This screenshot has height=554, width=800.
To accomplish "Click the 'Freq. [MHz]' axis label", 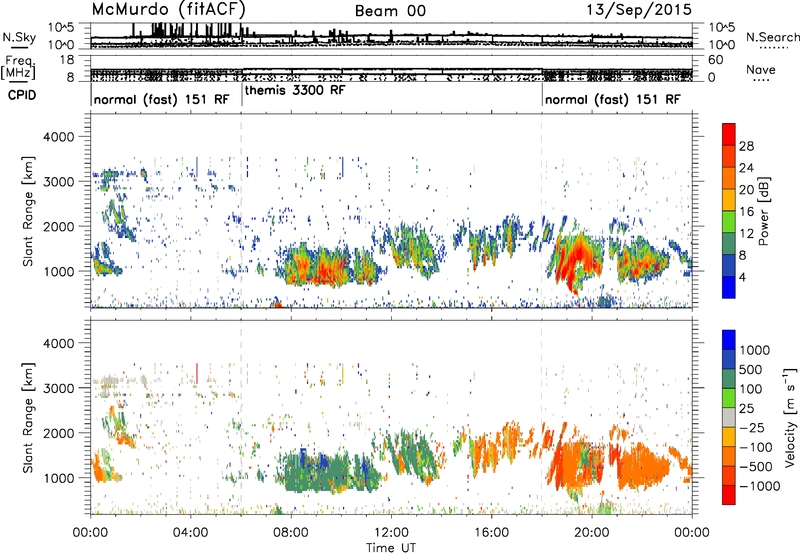I will tap(19, 67).
